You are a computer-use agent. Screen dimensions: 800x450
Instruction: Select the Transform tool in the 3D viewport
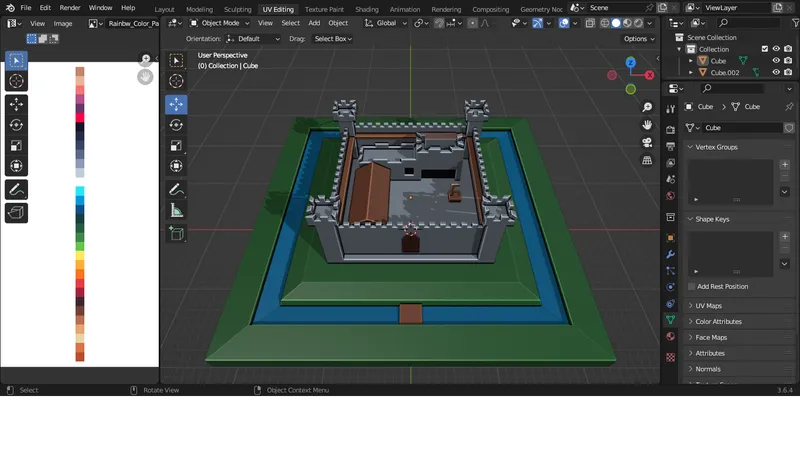pos(176,166)
